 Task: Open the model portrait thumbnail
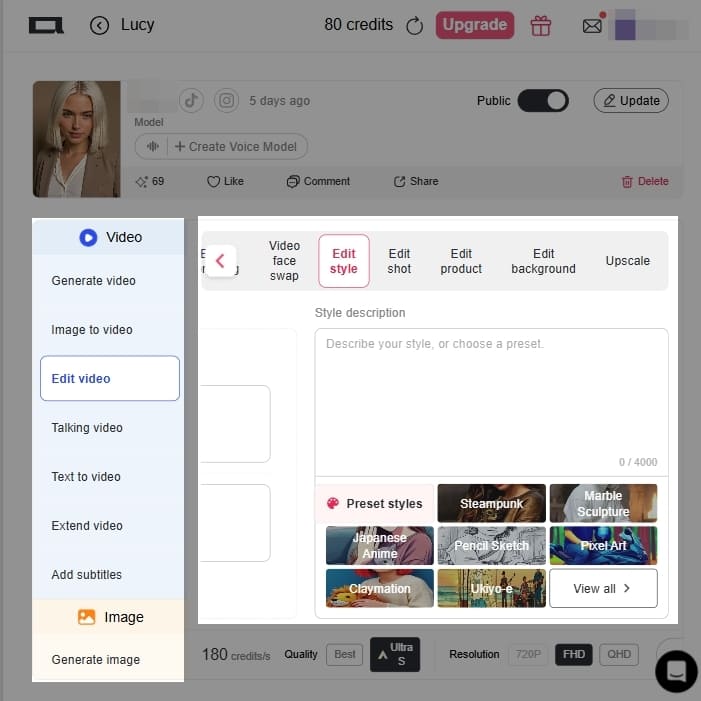point(76,139)
